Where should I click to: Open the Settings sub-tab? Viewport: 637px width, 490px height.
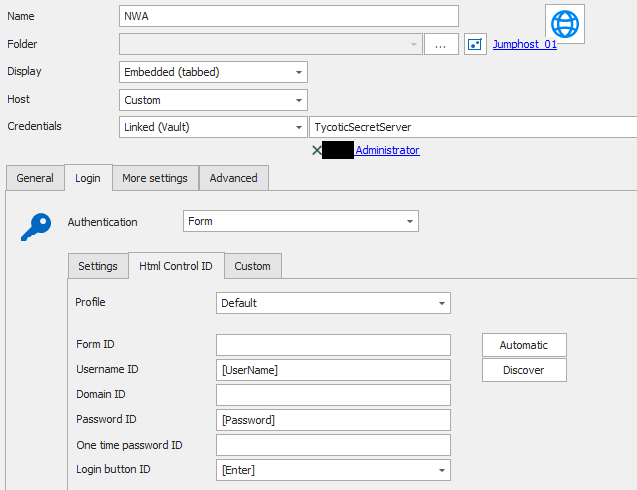pyautogui.click(x=98, y=266)
